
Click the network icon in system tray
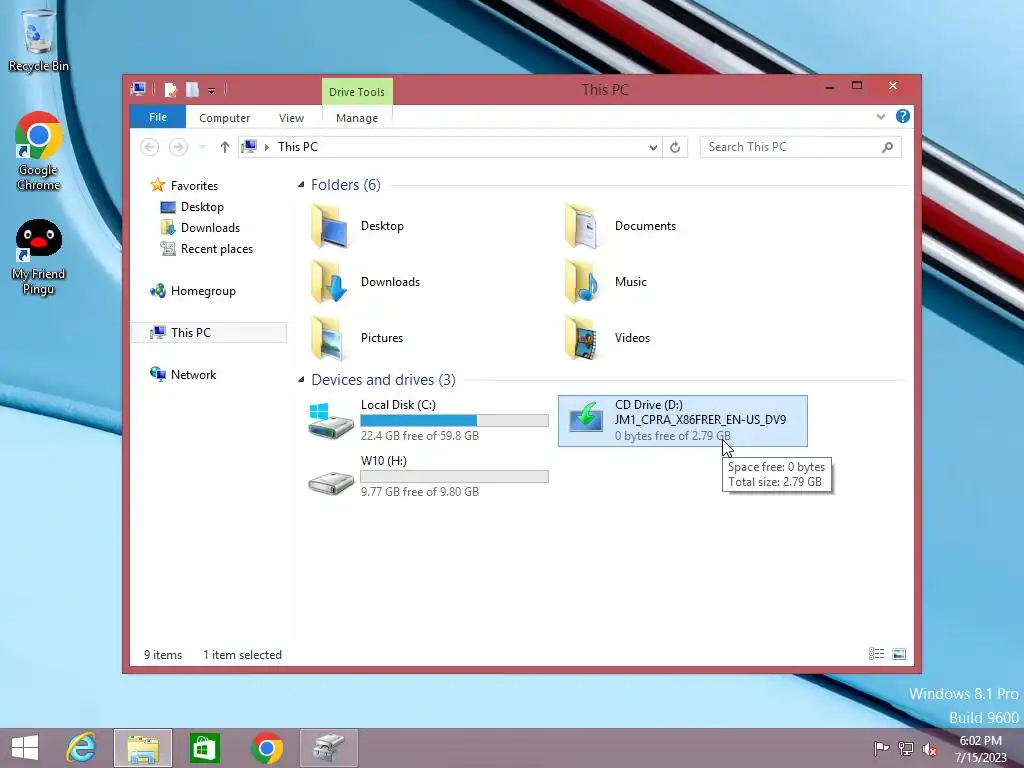[x=906, y=748]
